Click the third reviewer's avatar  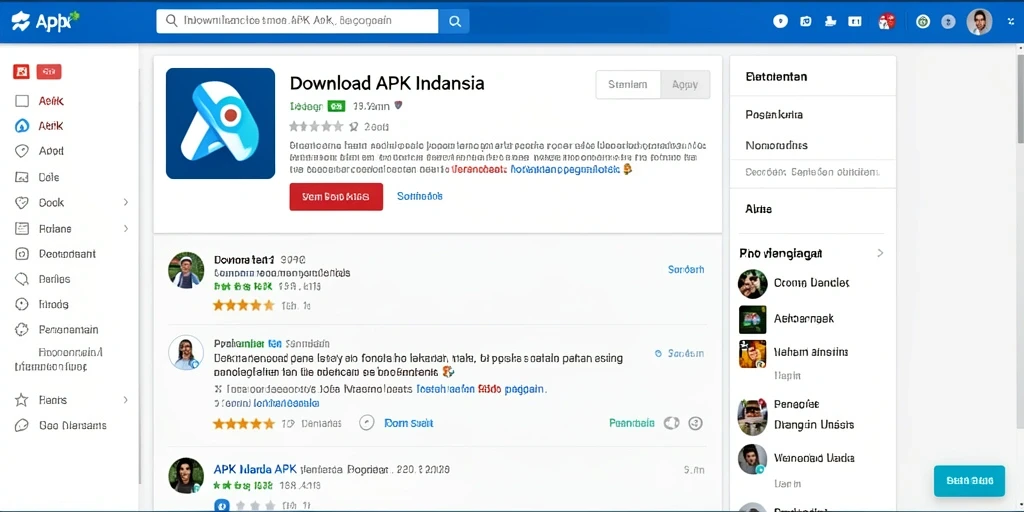[x=185, y=475]
